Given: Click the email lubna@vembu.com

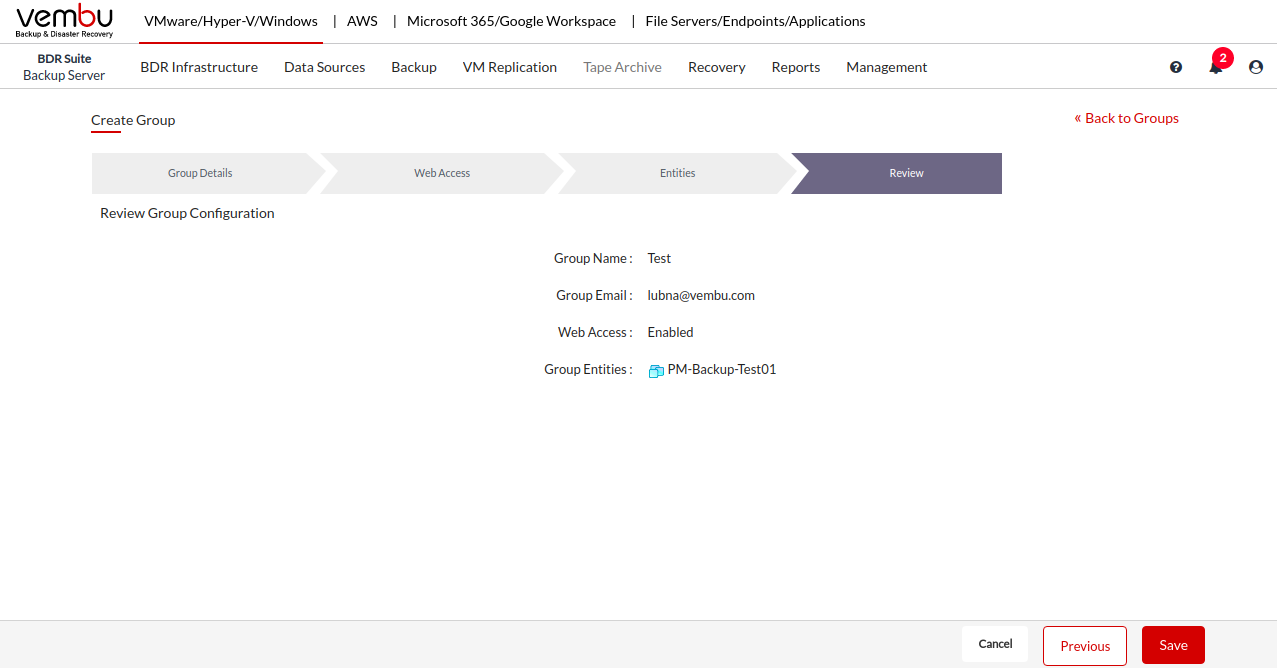Looking at the screenshot, I should coord(701,295).
